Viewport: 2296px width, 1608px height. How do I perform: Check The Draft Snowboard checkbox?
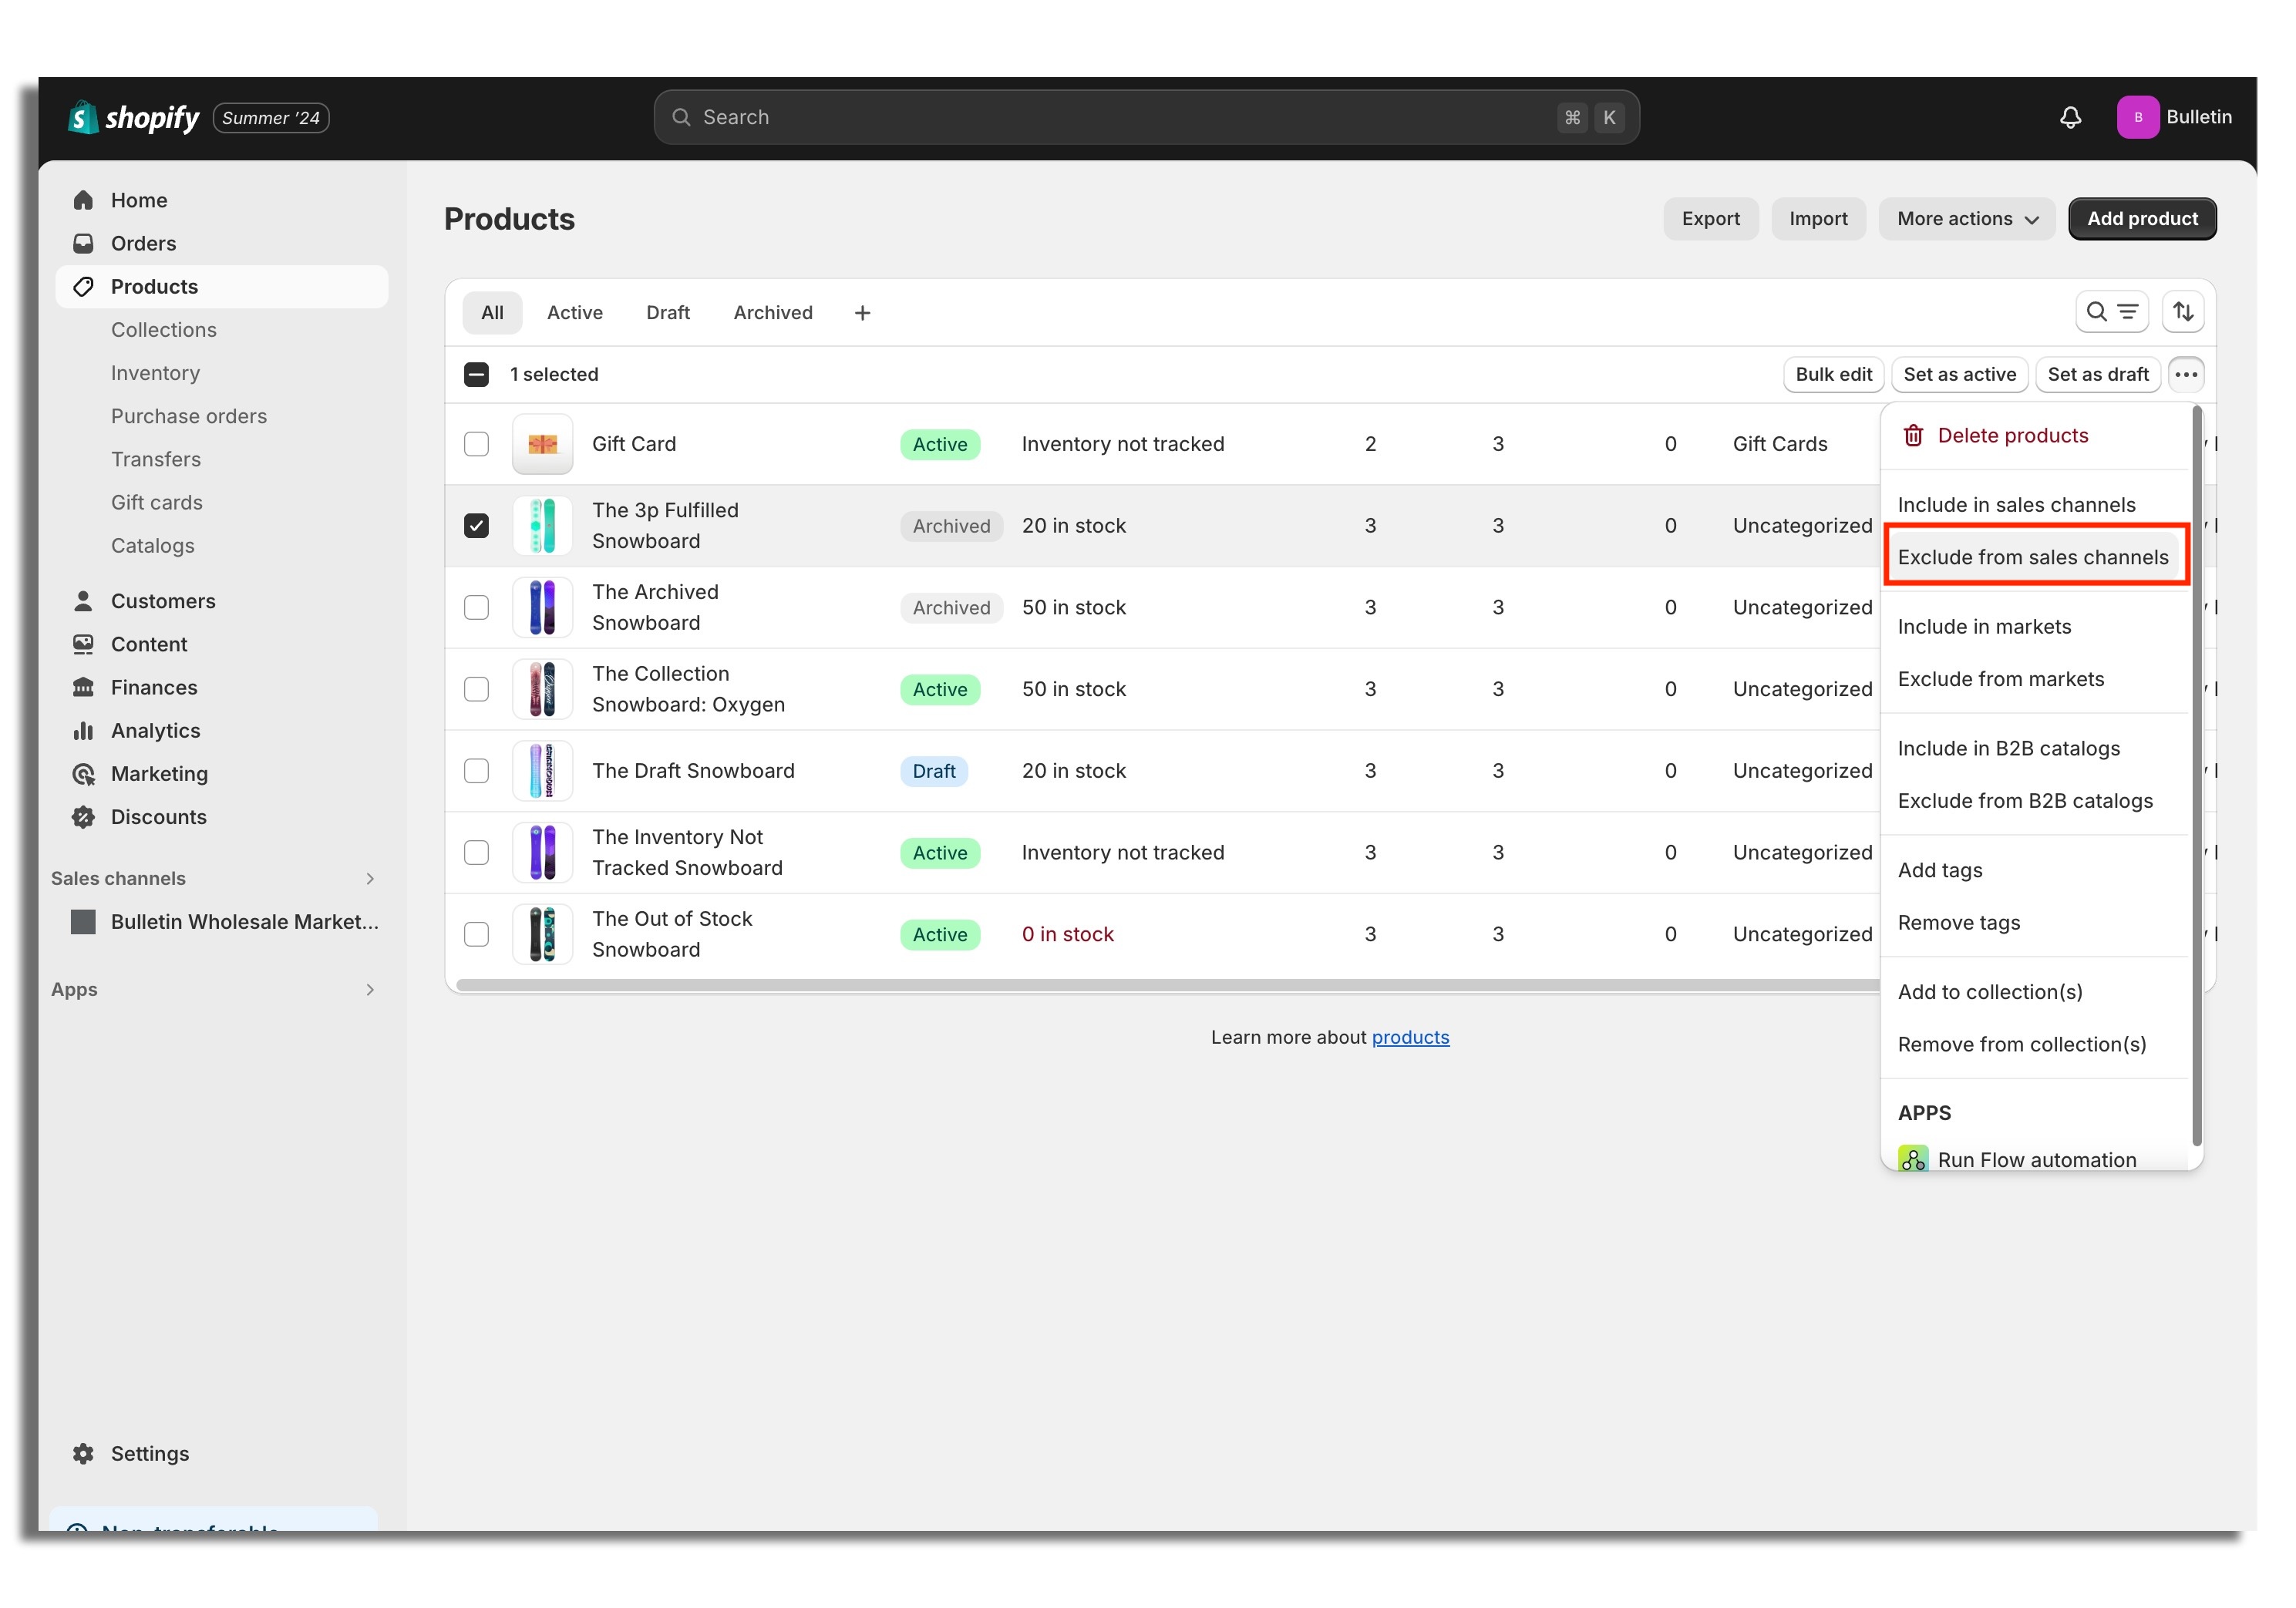tap(476, 771)
